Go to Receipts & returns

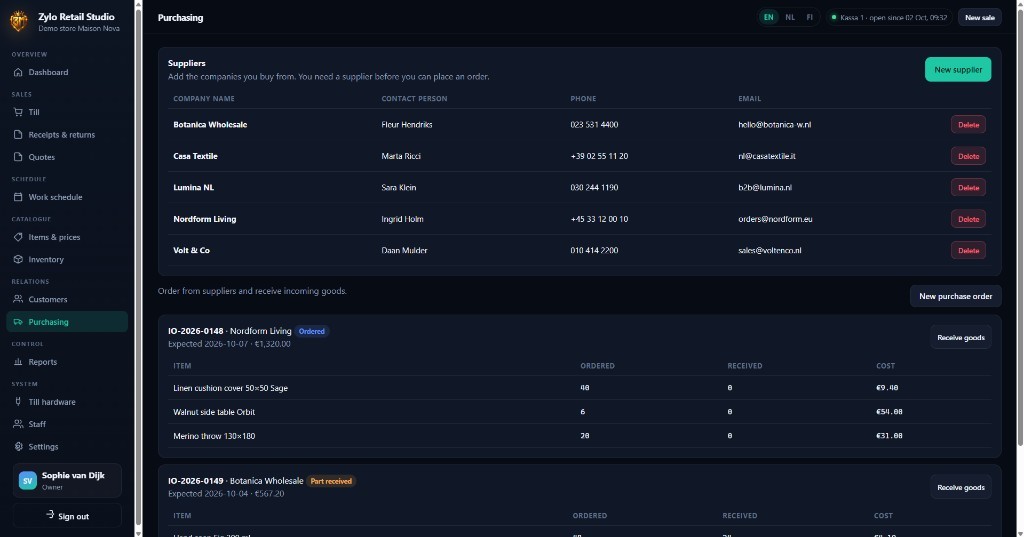[x=67, y=135]
